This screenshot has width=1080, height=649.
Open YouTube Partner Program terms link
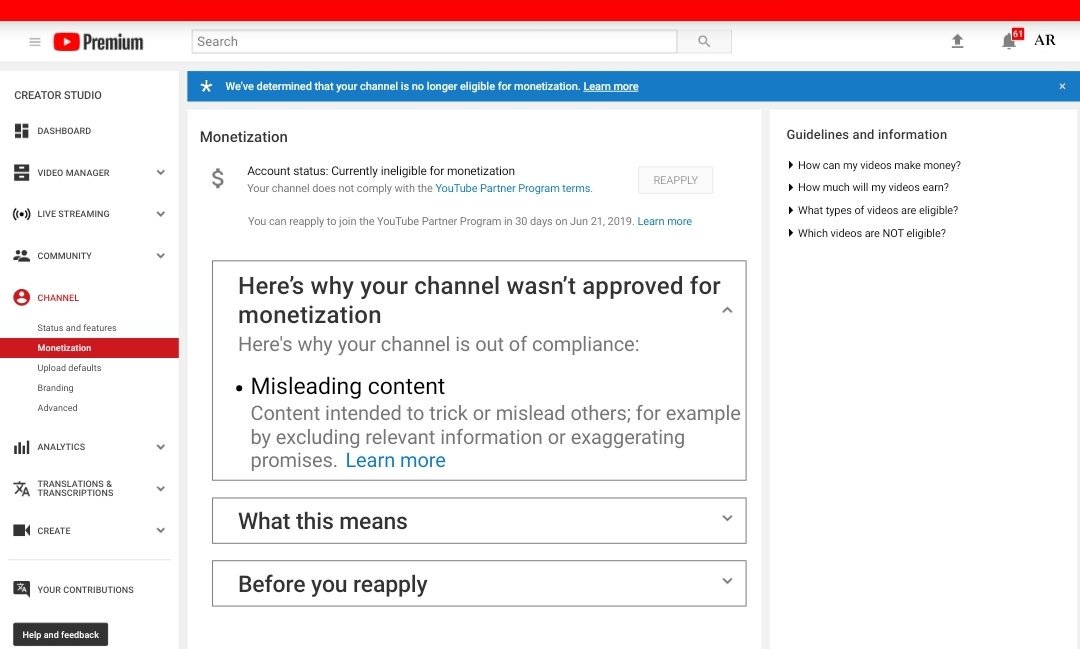point(512,188)
